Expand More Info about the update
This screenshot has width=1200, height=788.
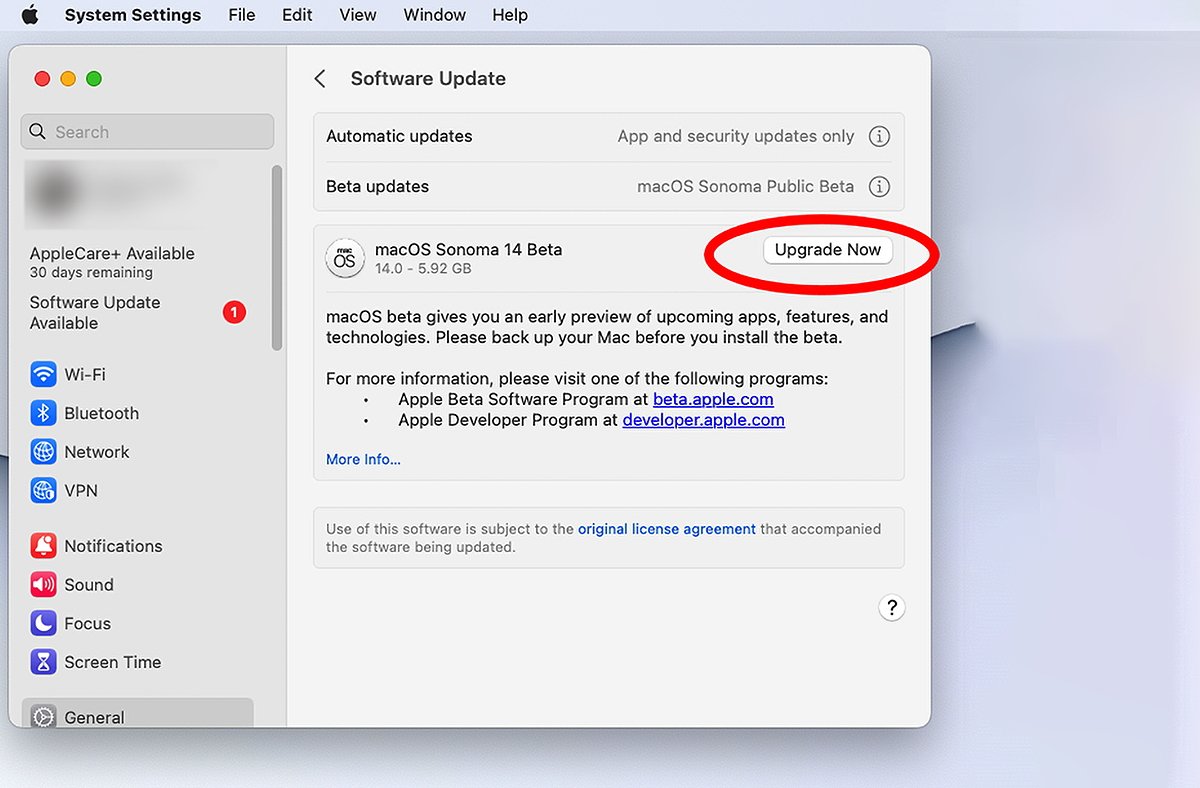click(x=363, y=460)
